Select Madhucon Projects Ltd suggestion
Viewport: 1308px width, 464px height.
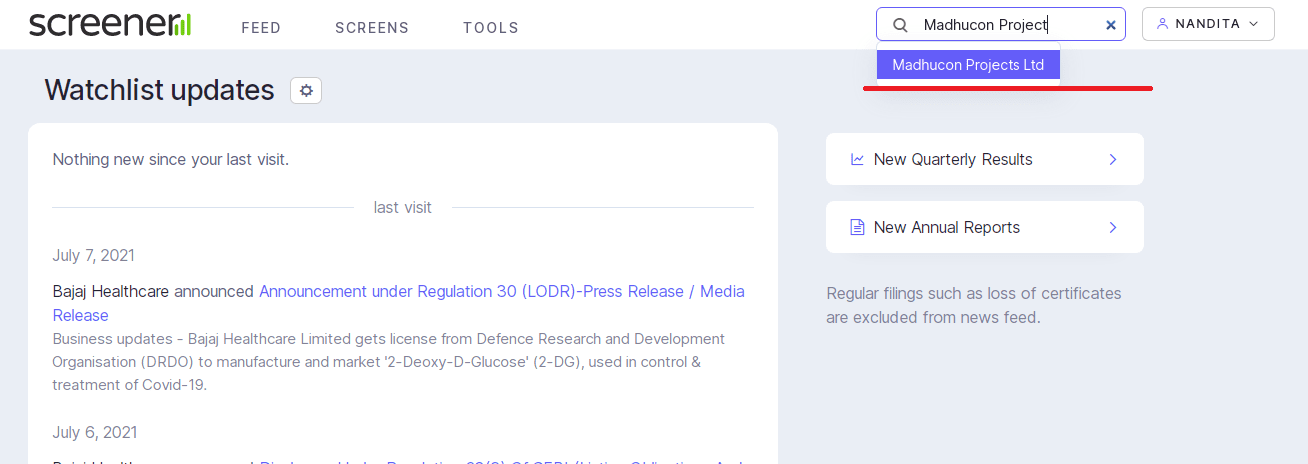coord(968,65)
